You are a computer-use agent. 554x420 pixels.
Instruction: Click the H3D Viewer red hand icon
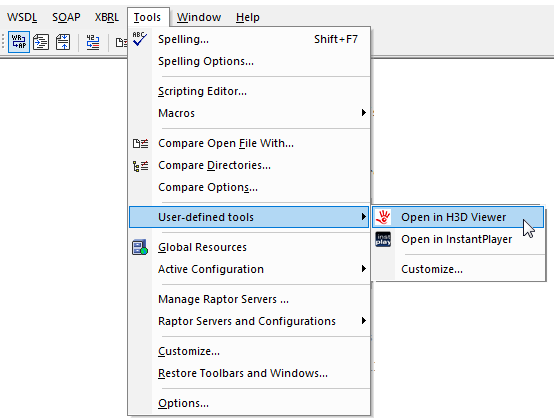(383, 217)
